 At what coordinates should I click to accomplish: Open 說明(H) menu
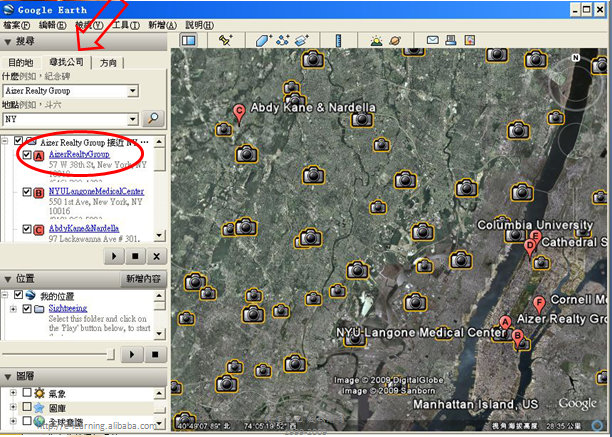point(199,25)
